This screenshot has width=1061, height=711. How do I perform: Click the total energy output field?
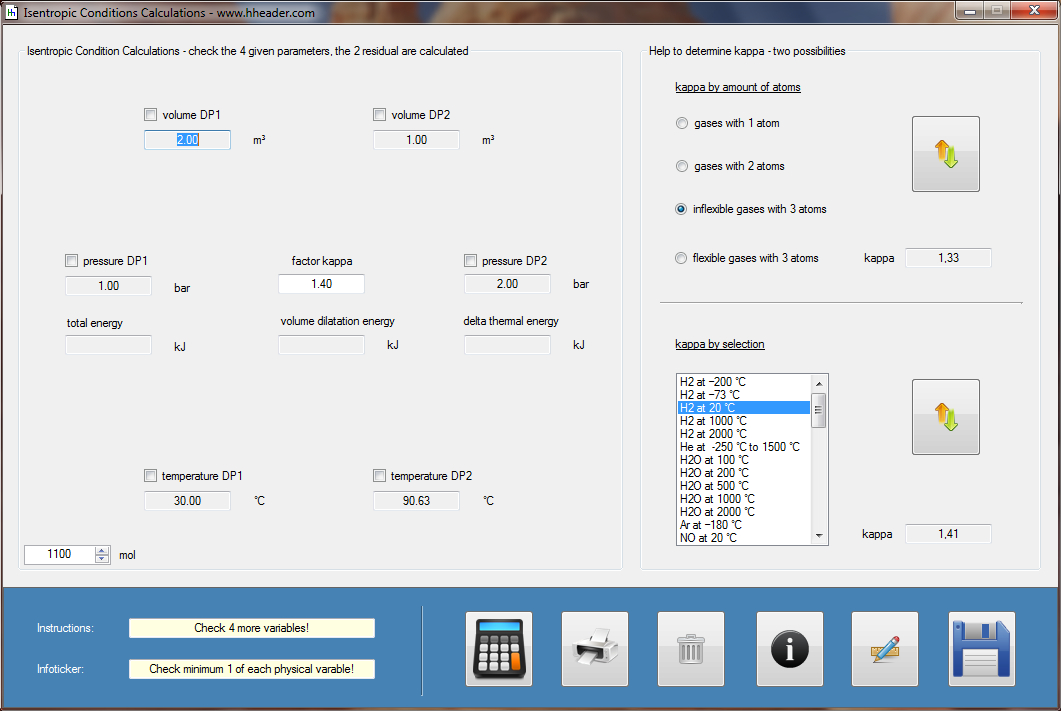point(108,345)
